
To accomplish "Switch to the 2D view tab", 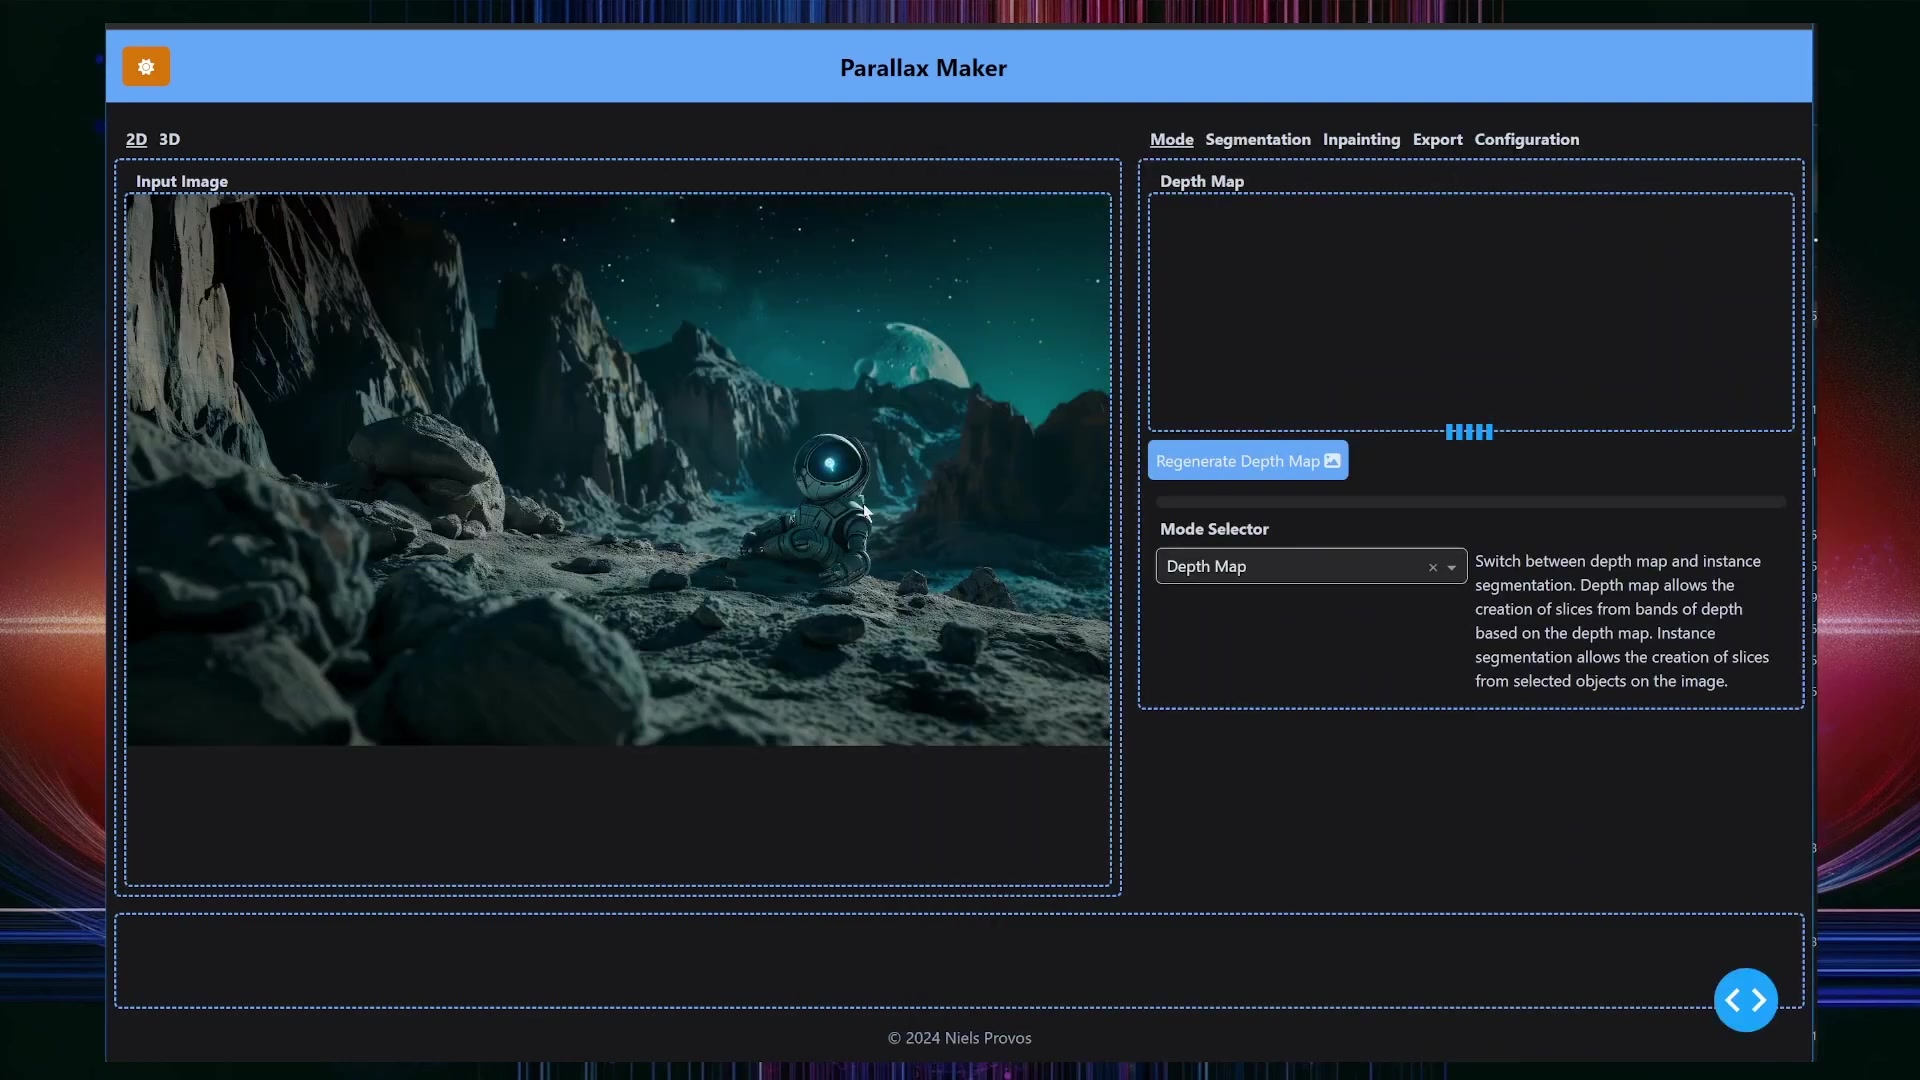I will tap(136, 139).
